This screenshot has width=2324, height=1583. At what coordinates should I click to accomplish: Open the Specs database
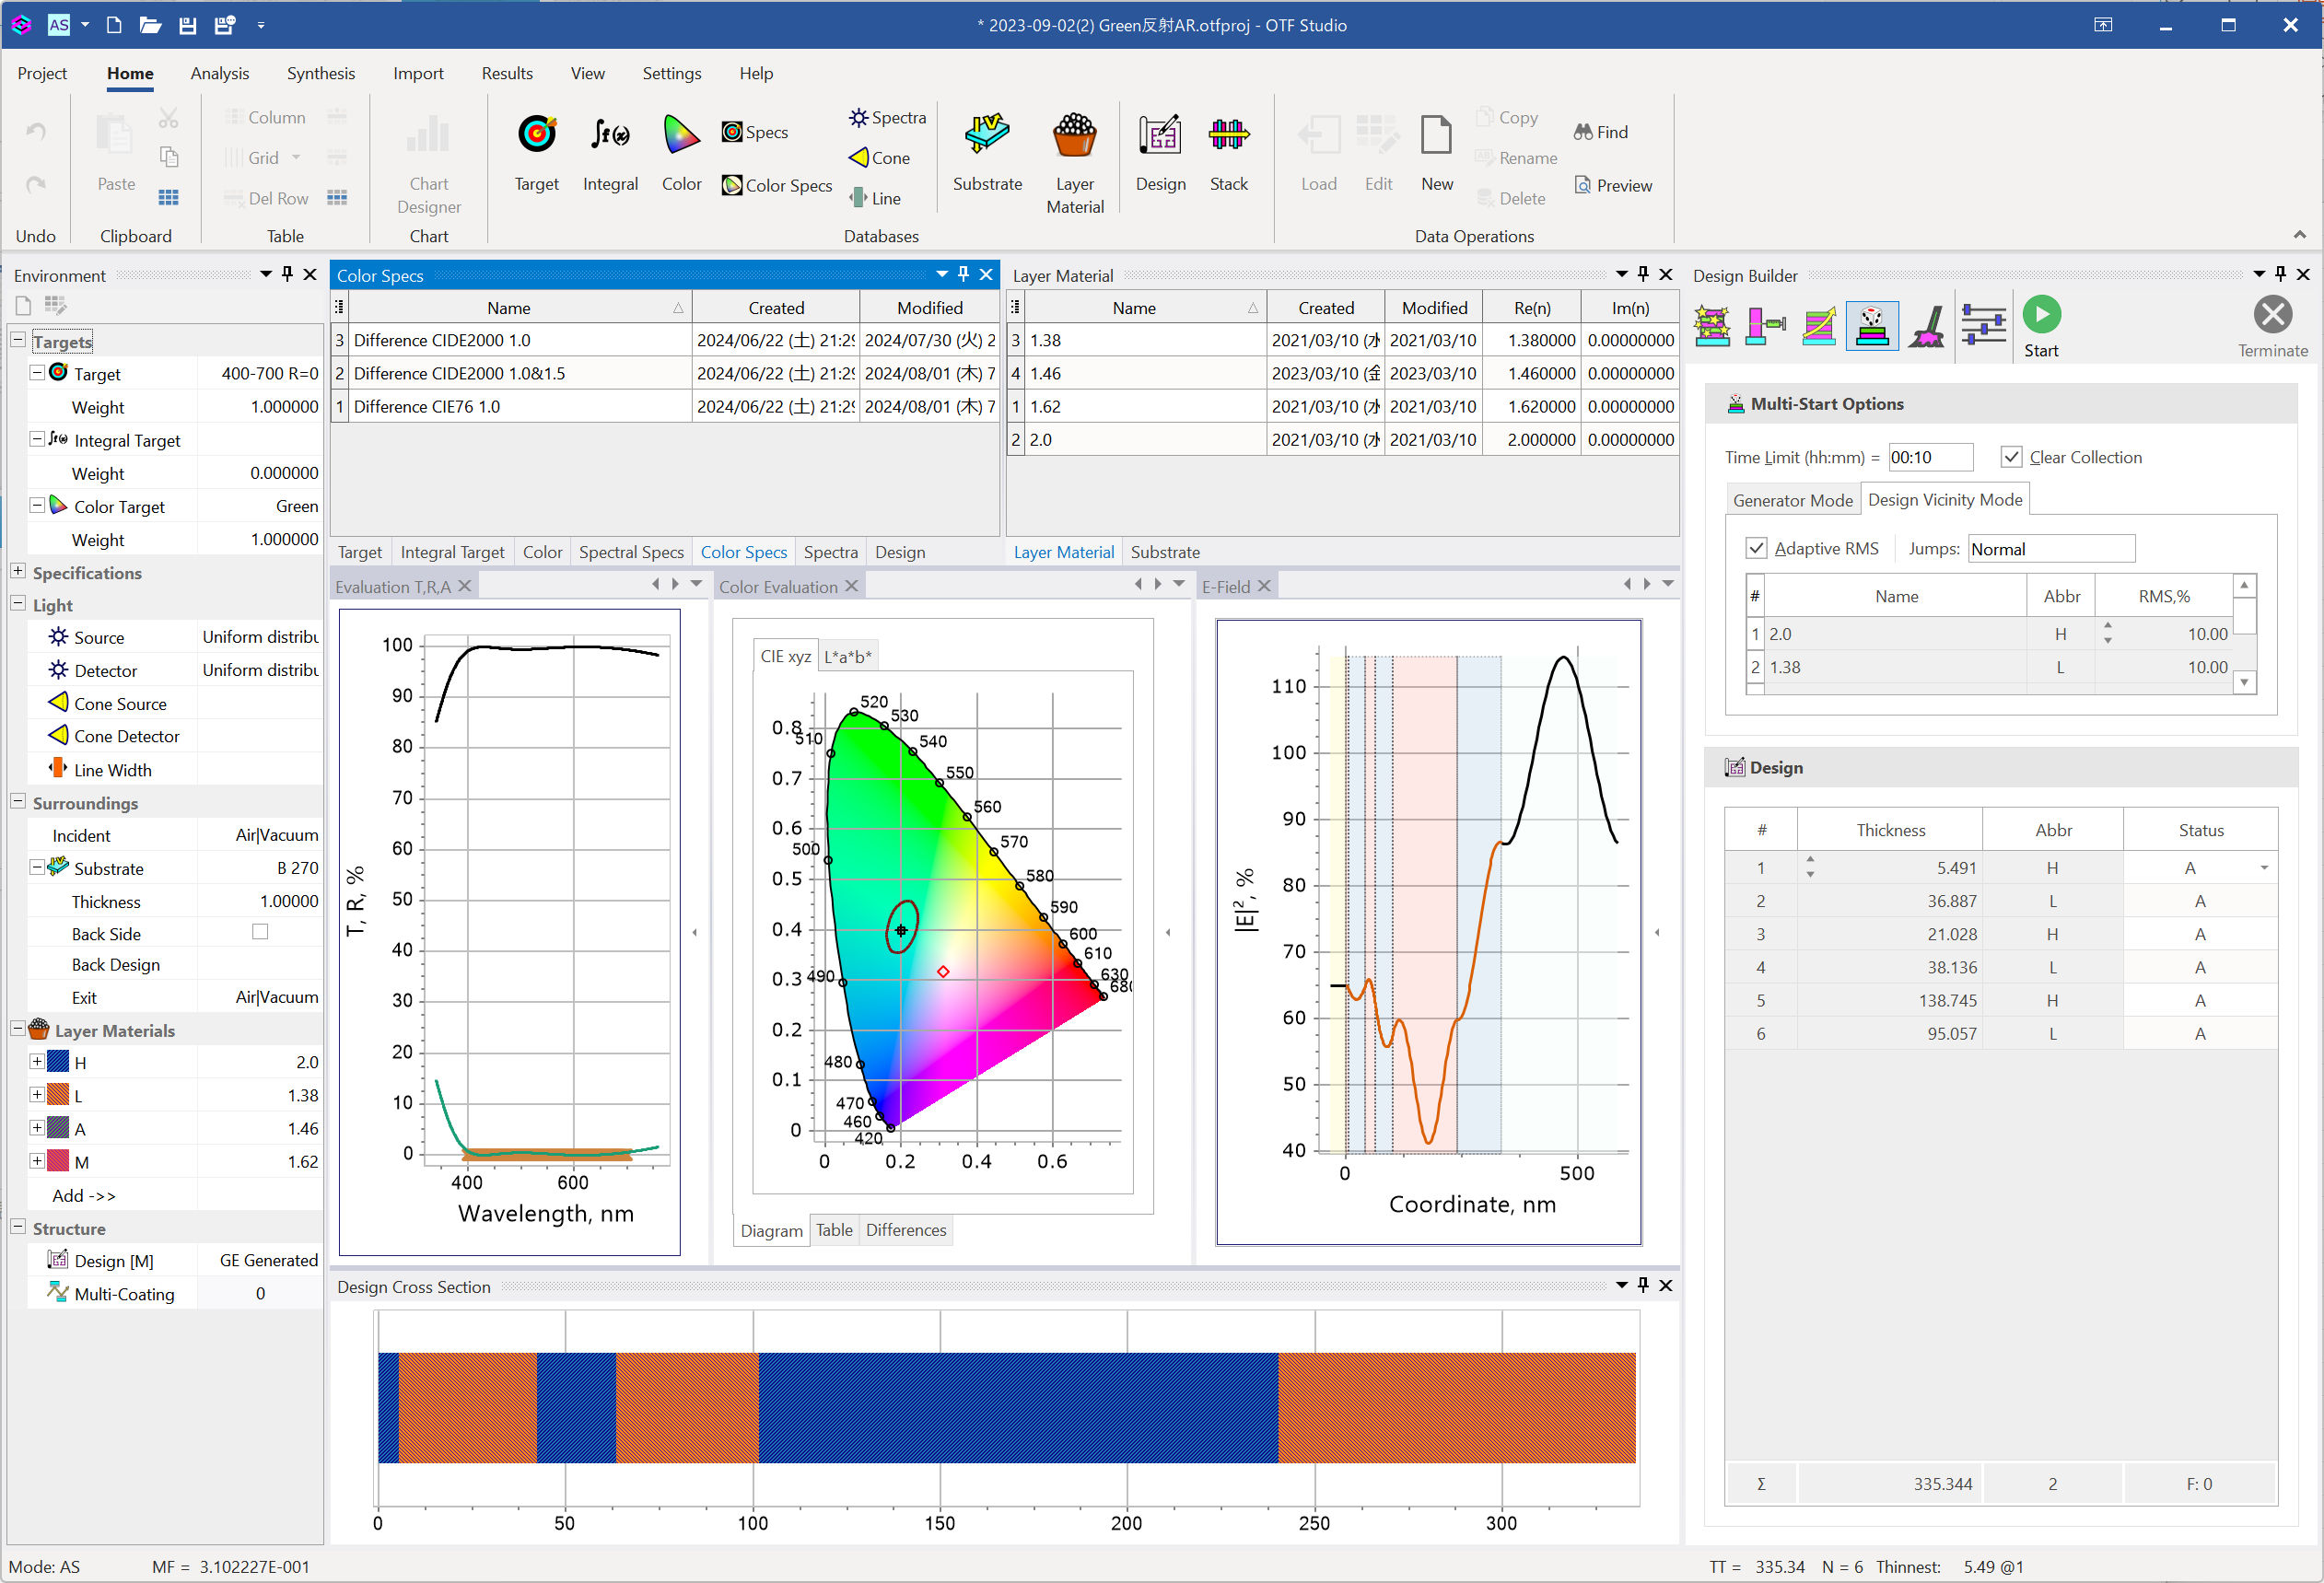click(x=755, y=132)
